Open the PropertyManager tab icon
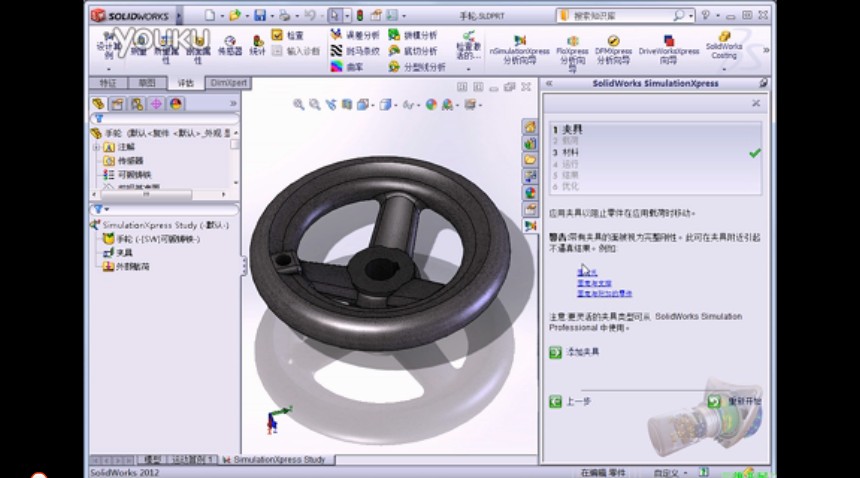This screenshot has height=478, width=860. [x=117, y=104]
